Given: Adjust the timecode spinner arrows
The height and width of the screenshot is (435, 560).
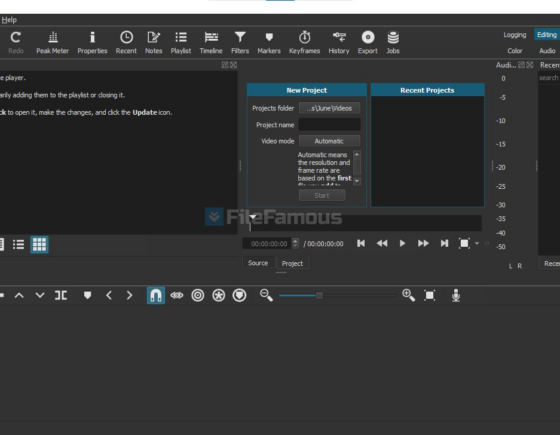Looking at the screenshot, I should 295,244.
